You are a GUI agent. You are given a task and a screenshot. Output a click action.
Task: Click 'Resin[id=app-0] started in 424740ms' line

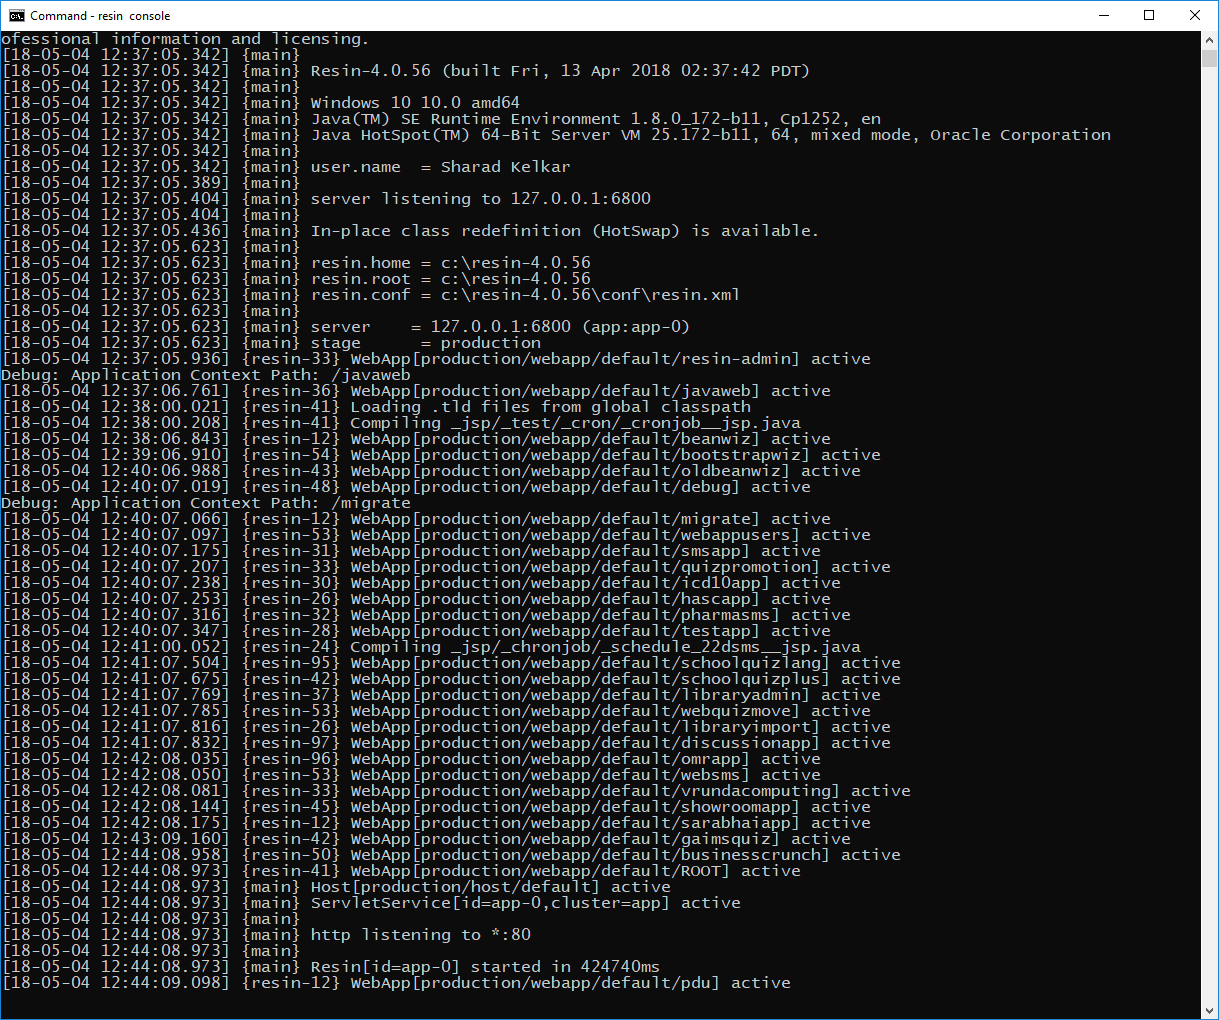(485, 967)
